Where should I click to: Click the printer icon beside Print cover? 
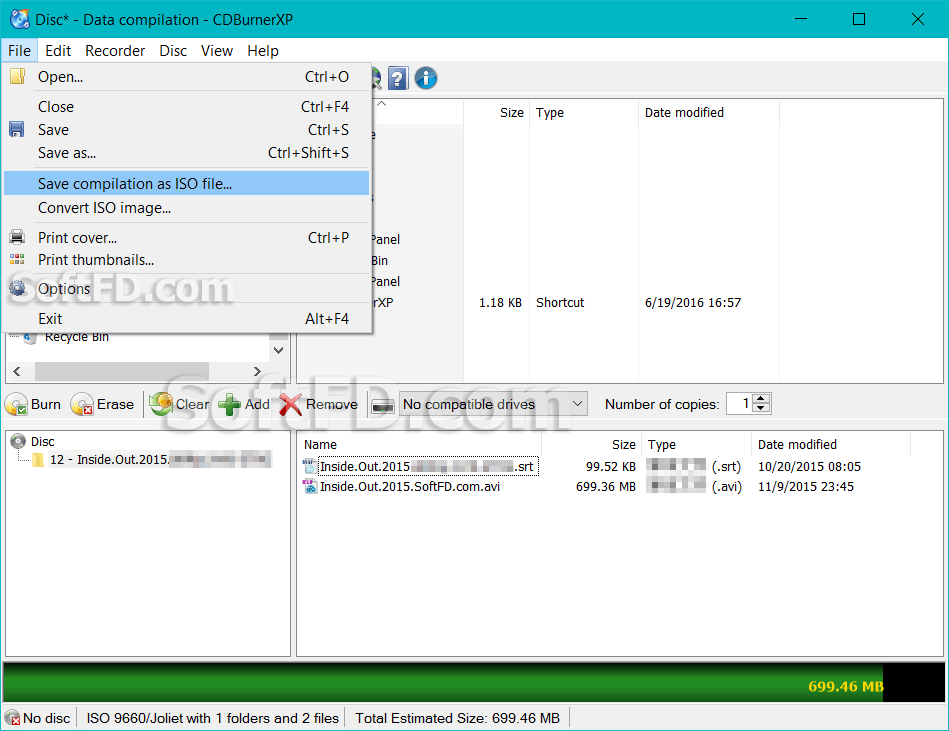(17, 237)
